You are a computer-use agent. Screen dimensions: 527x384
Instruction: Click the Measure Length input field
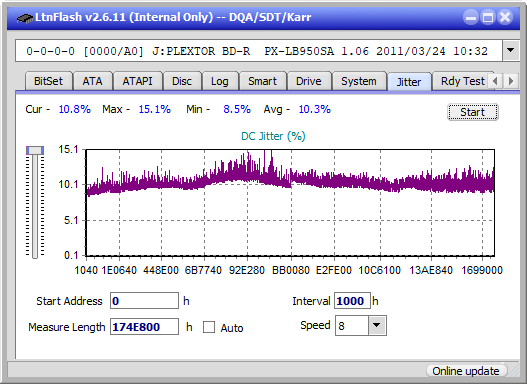(145, 327)
